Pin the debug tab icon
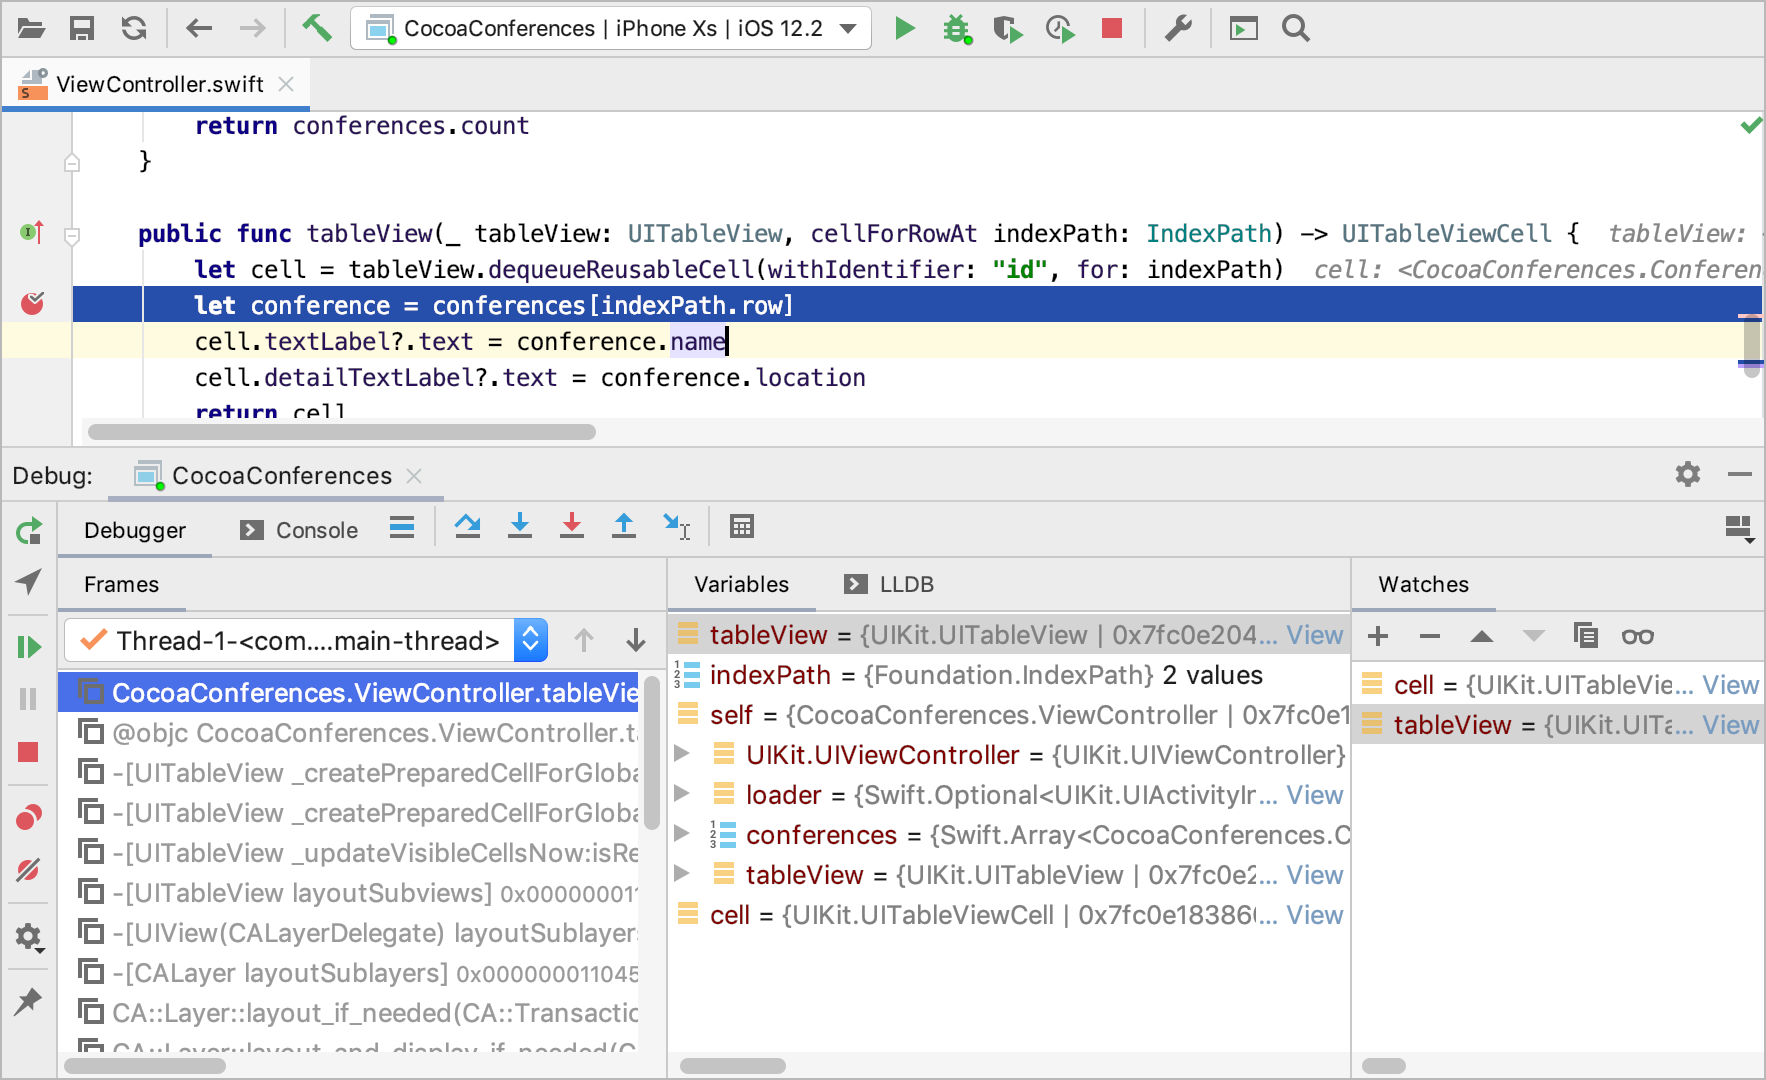1766x1080 pixels. [28, 1000]
